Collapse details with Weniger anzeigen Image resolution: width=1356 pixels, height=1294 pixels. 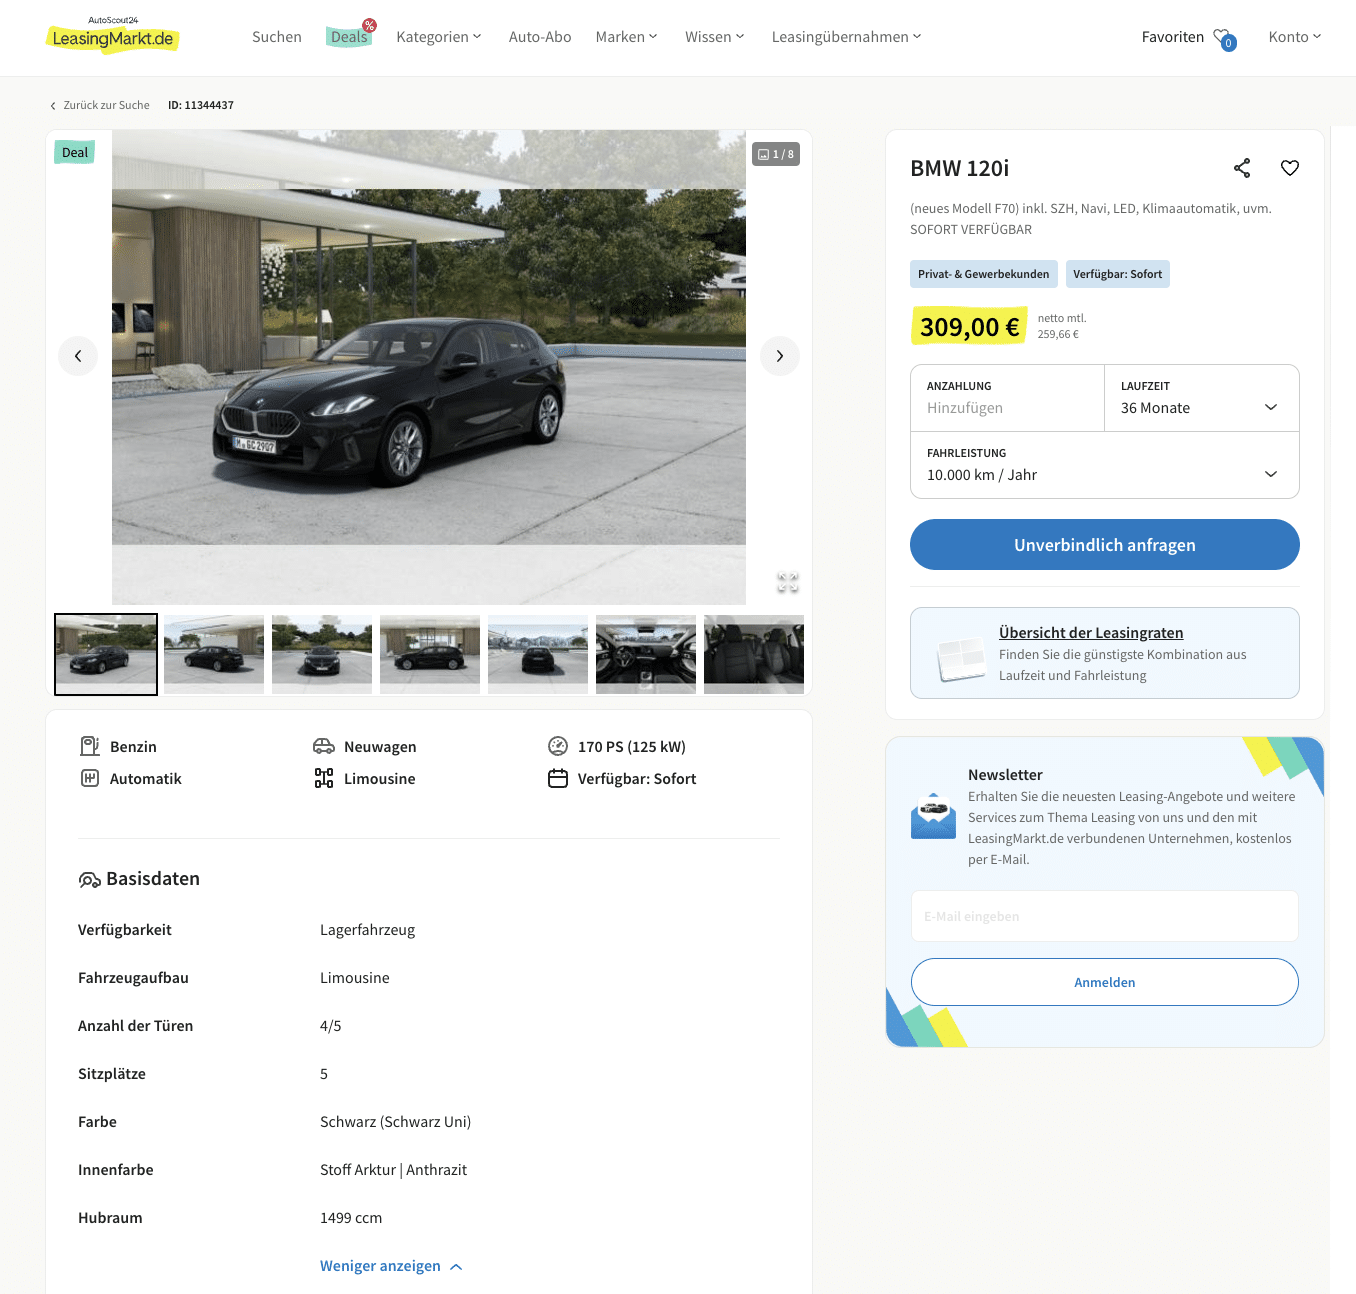pos(391,1266)
